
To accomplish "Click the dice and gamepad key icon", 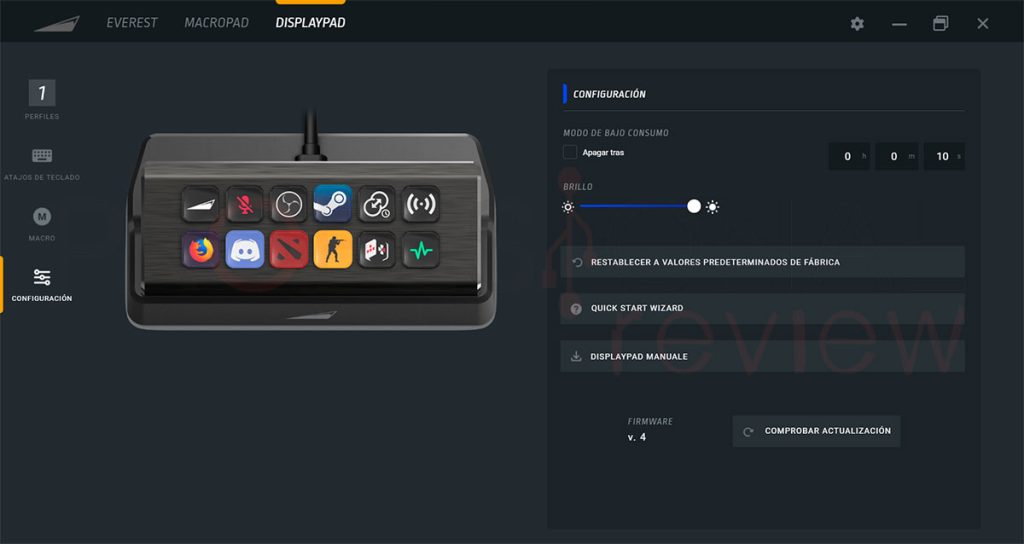I will pyautogui.click(x=377, y=249).
